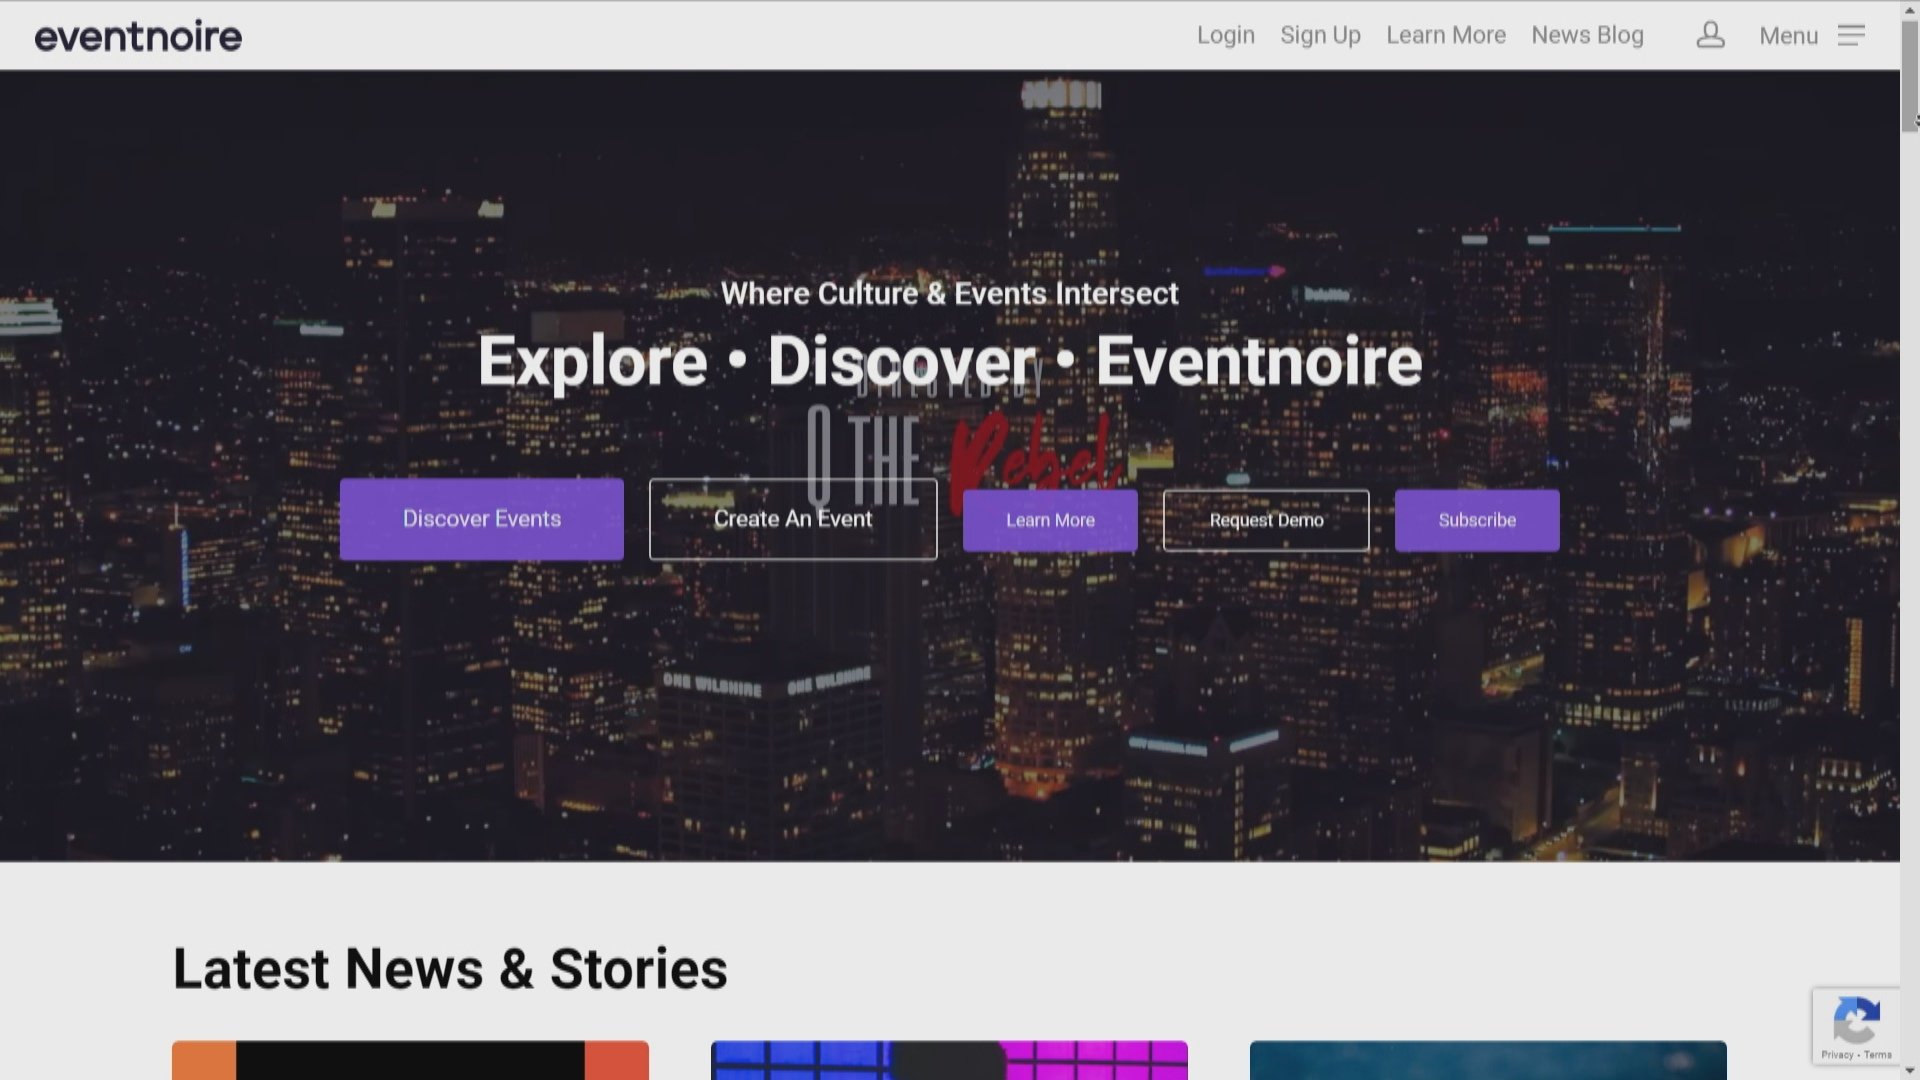The height and width of the screenshot is (1080, 1920).
Task: Click the purple Learn More button
Action: [1050, 520]
